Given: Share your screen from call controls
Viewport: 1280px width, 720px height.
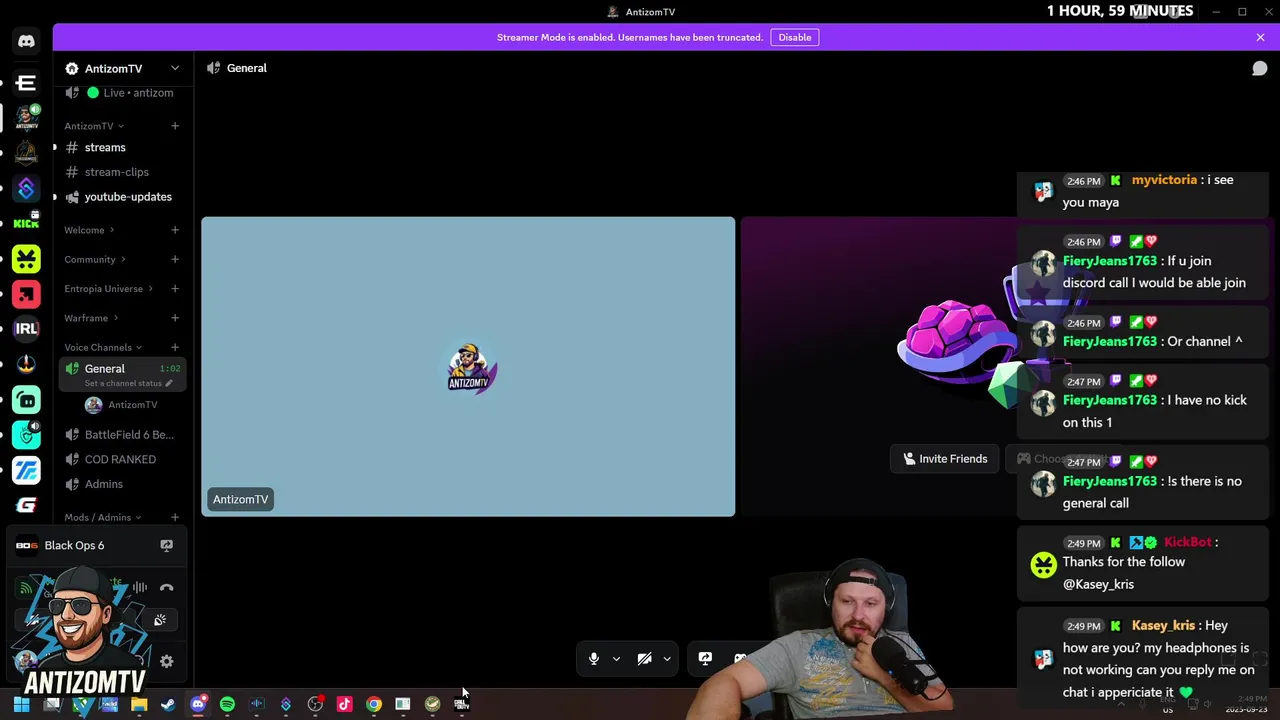Looking at the screenshot, I should 705,658.
